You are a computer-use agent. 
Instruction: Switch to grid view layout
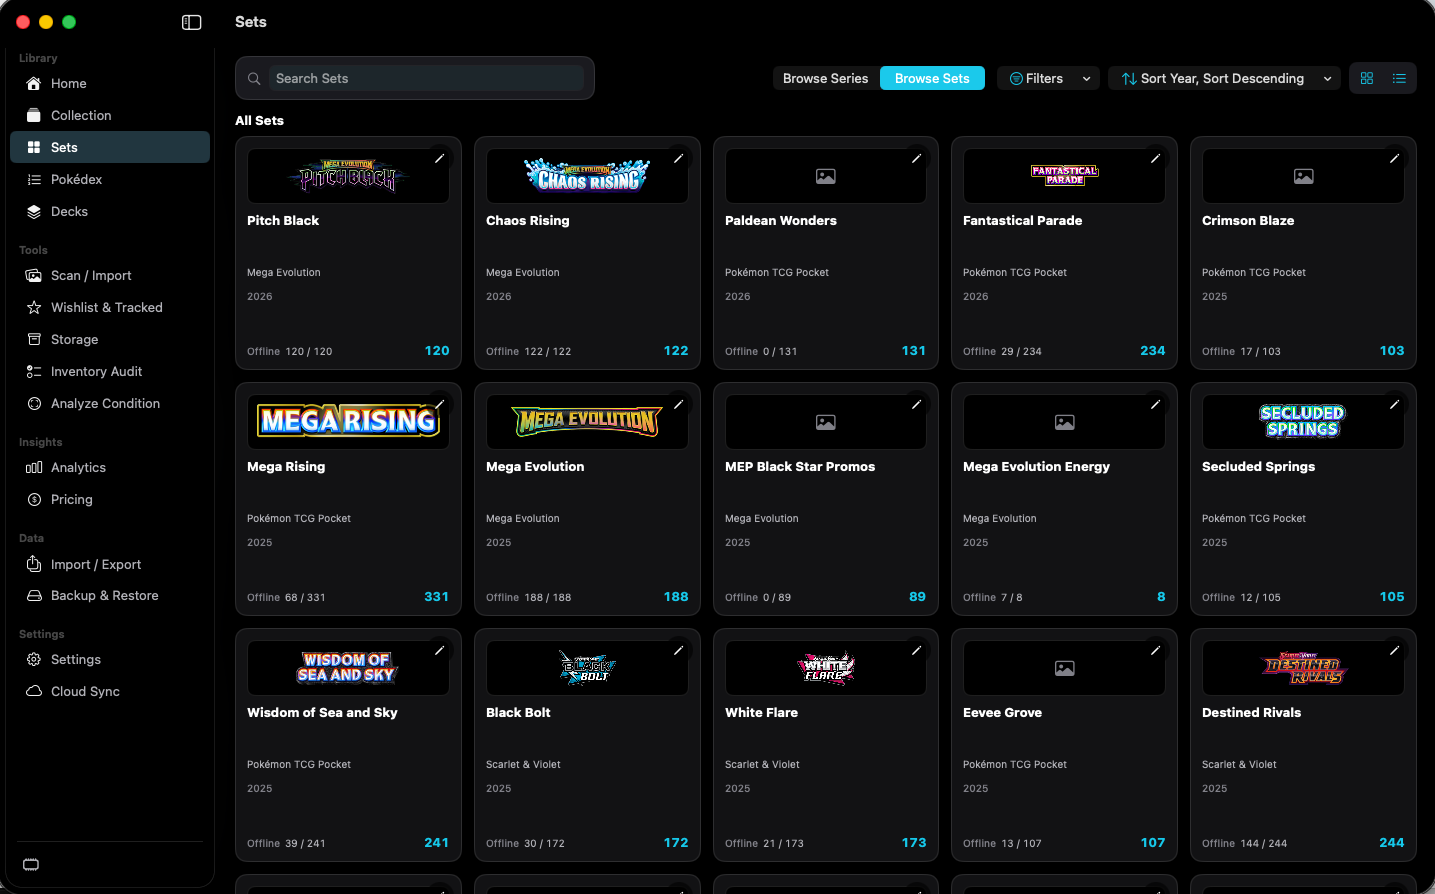point(1367,78)
